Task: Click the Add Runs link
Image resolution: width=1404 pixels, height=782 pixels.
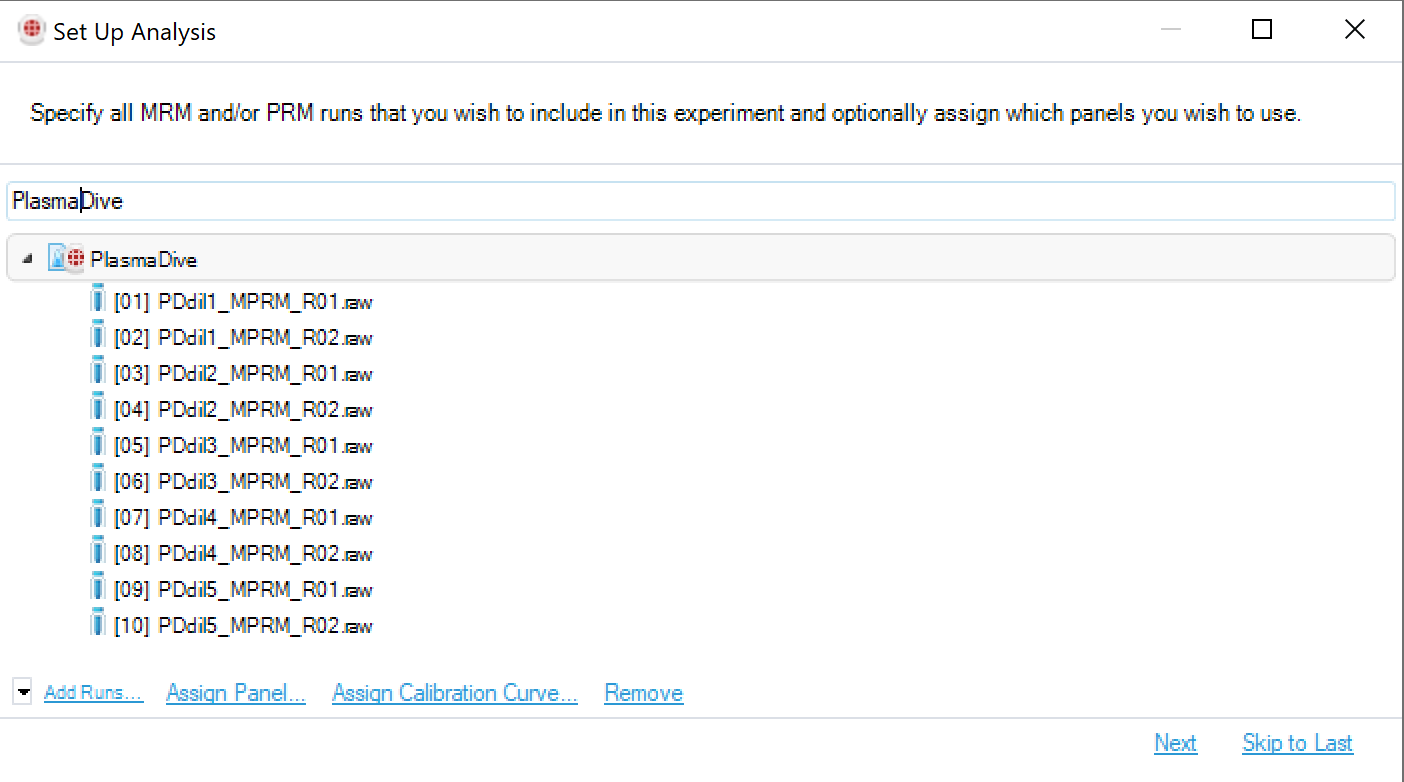Action: (x=94, y=693)
